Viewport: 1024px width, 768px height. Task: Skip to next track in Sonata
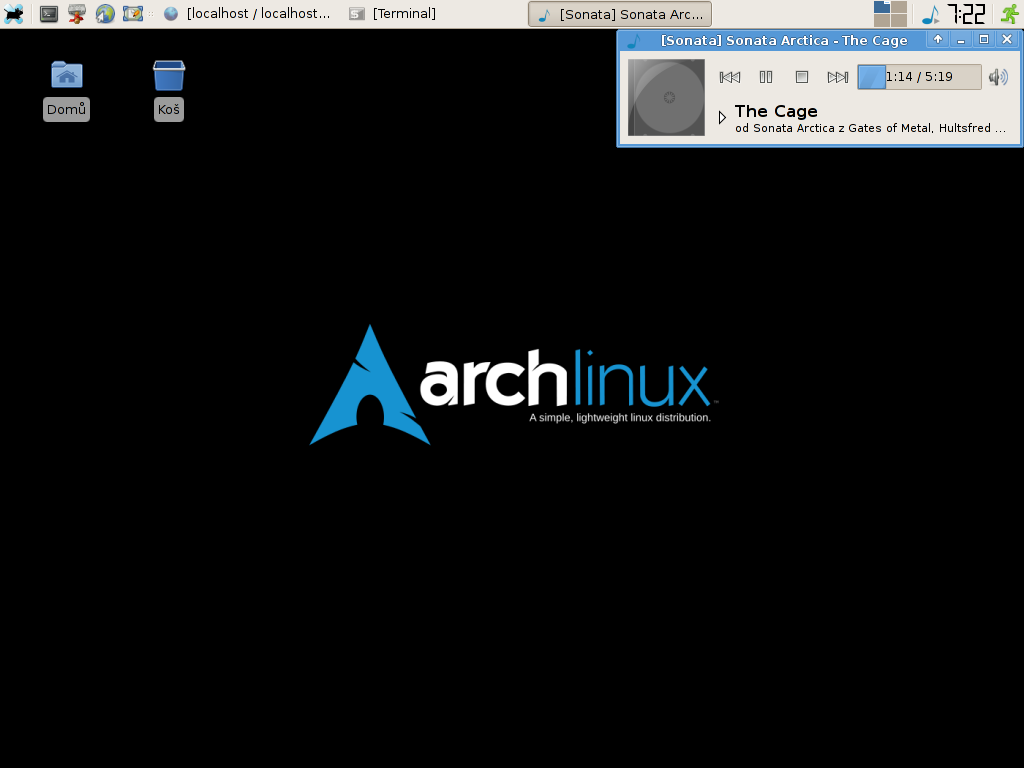(838, 77)
